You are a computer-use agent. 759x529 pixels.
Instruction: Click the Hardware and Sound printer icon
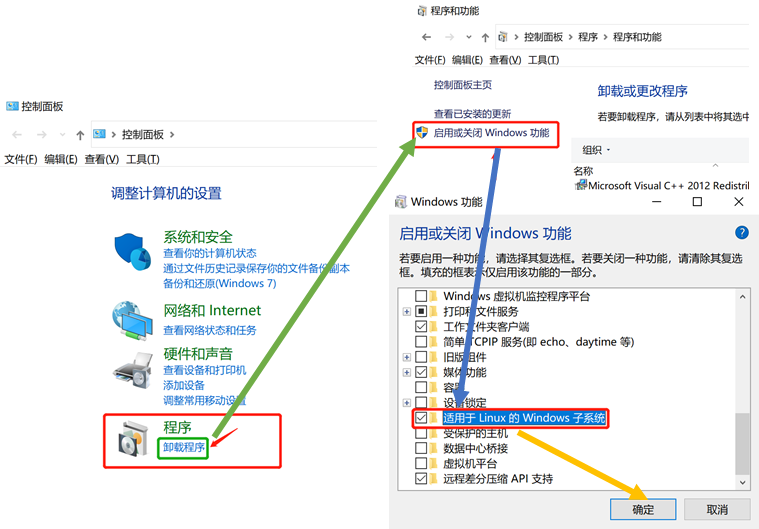pyautogui.click(x=132, y=370)
